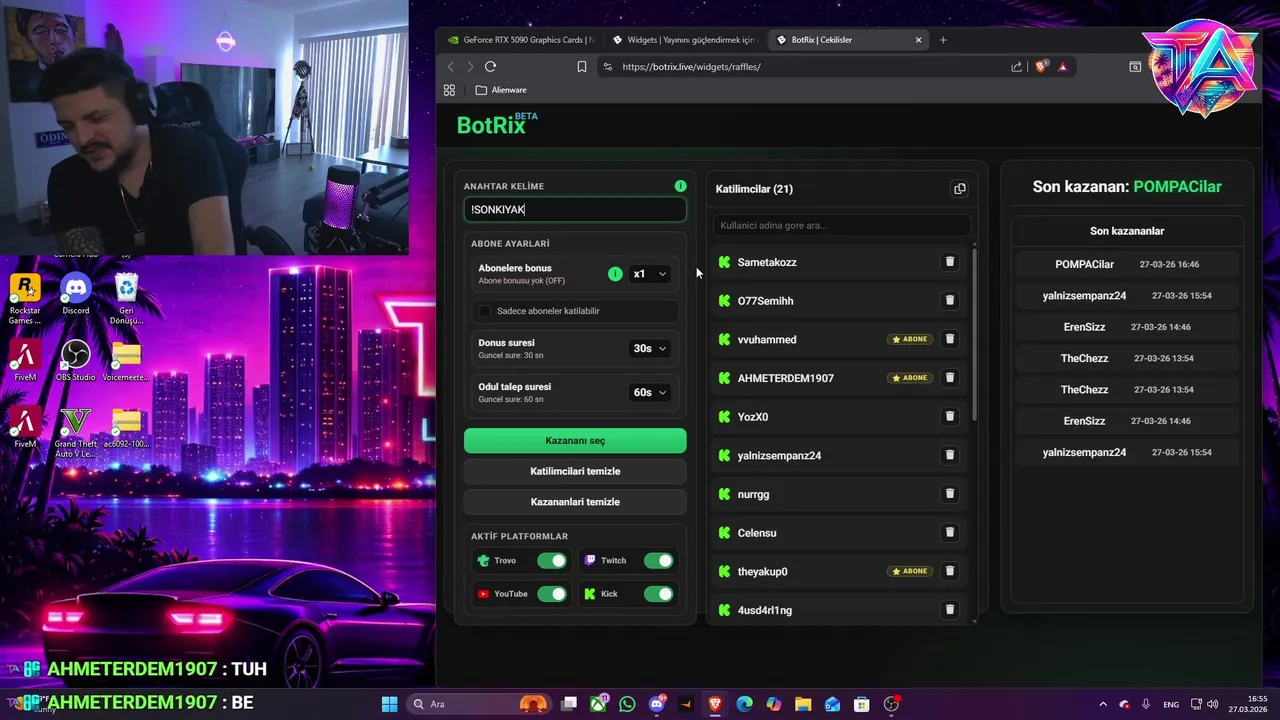The image size is (1280, 720).
Task: Open the Alienware bookmarks folder
Action: [501, 90]
